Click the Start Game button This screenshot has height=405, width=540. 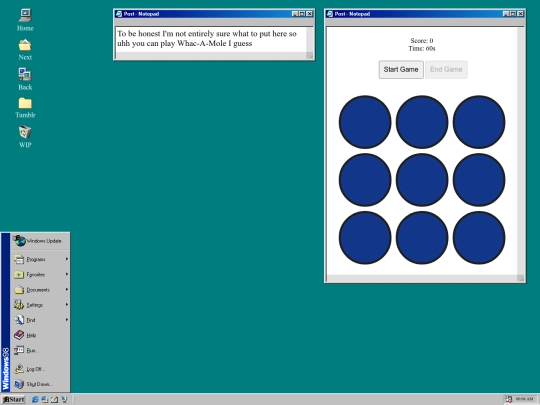click(x=401, y=70)
